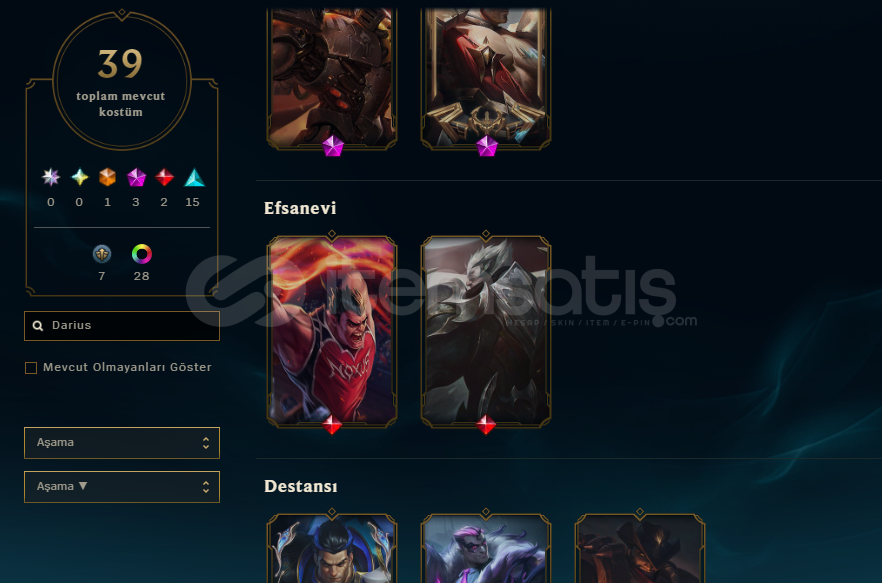Open the purple-haired skin thumbnail under Destansı
Viewport: 882px width, 583px height.
(486, 548)
